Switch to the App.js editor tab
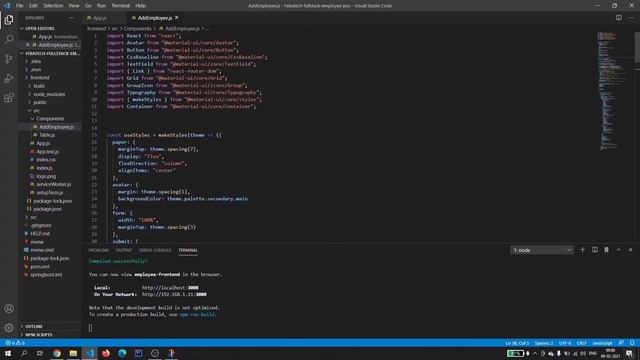 tap(100, 18)
